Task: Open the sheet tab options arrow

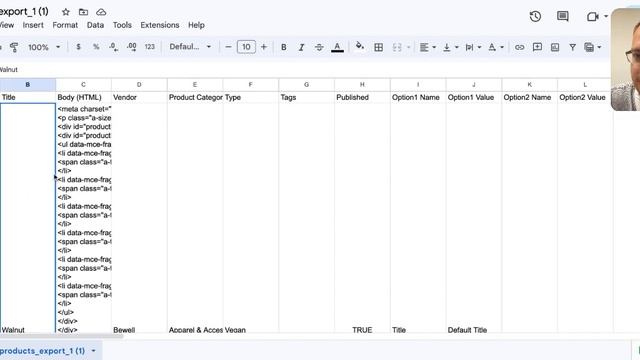Action: [x=93, y=351]
